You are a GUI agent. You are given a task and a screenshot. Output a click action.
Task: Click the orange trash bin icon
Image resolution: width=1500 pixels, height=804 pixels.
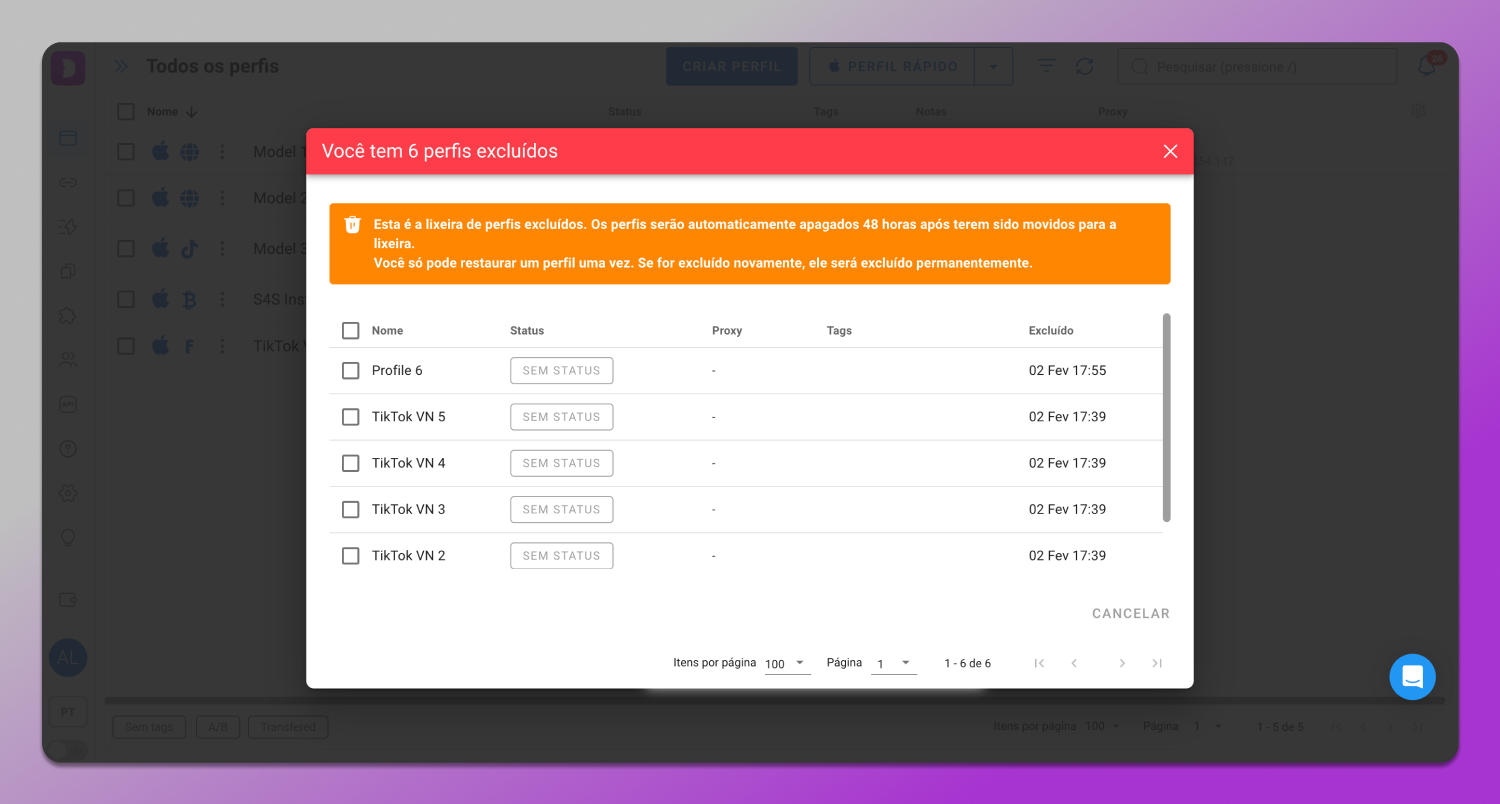point(352,224)
